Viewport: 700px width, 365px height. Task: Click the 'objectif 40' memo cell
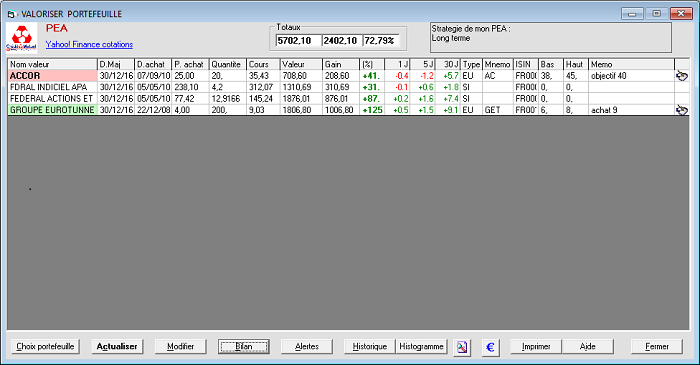pyautogui.click(x=632, y=76)
